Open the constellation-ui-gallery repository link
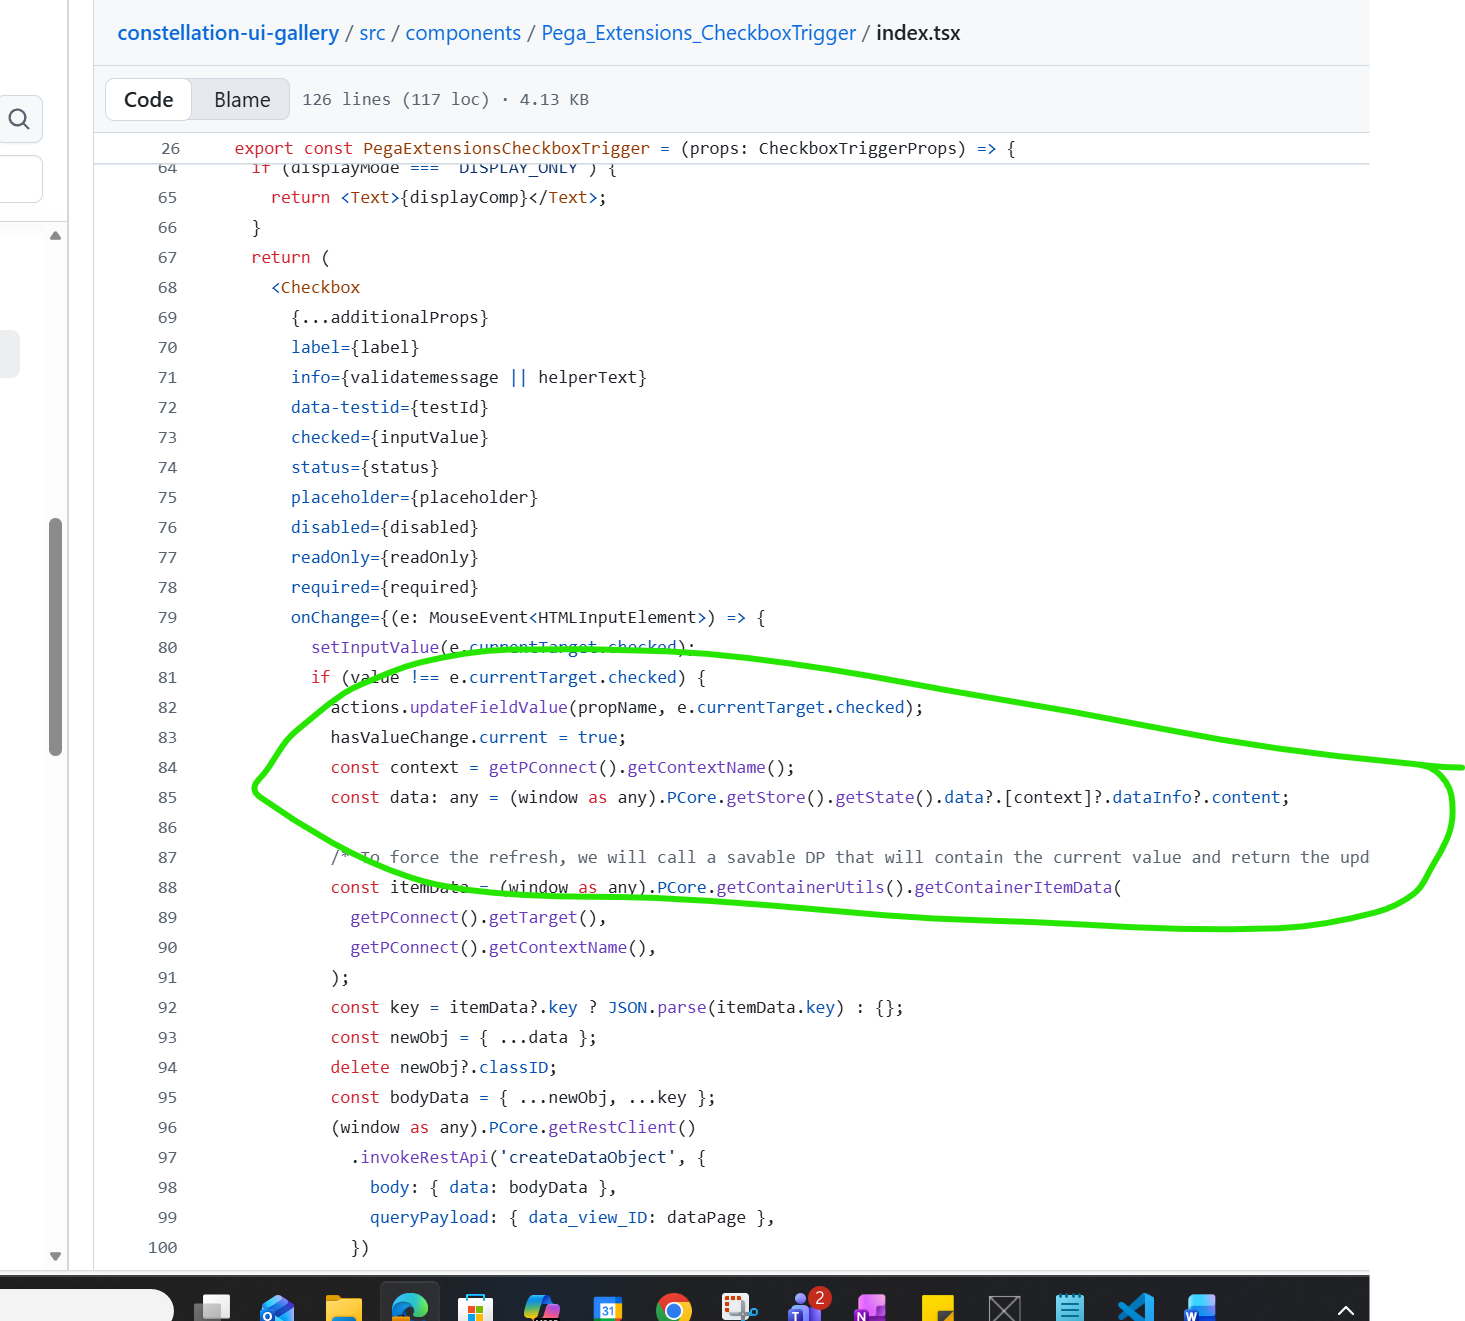The width and height of the screenshot is (1465, 1321). point(227,32)
